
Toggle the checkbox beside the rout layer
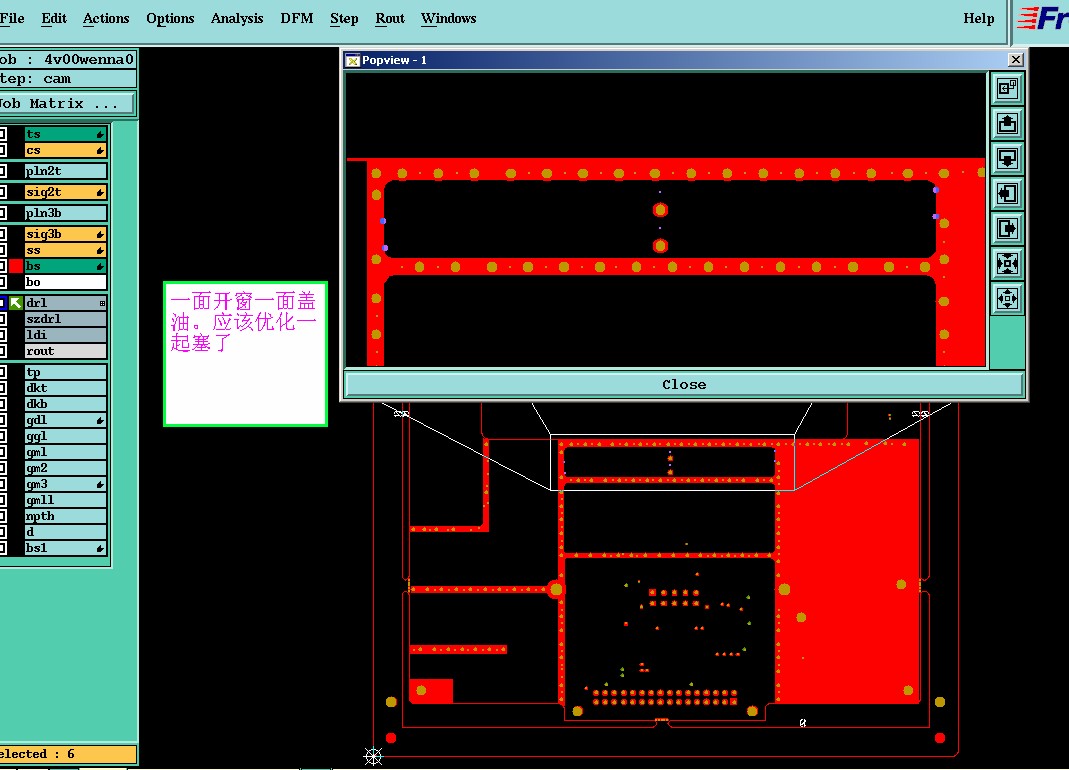pos(3,351)
